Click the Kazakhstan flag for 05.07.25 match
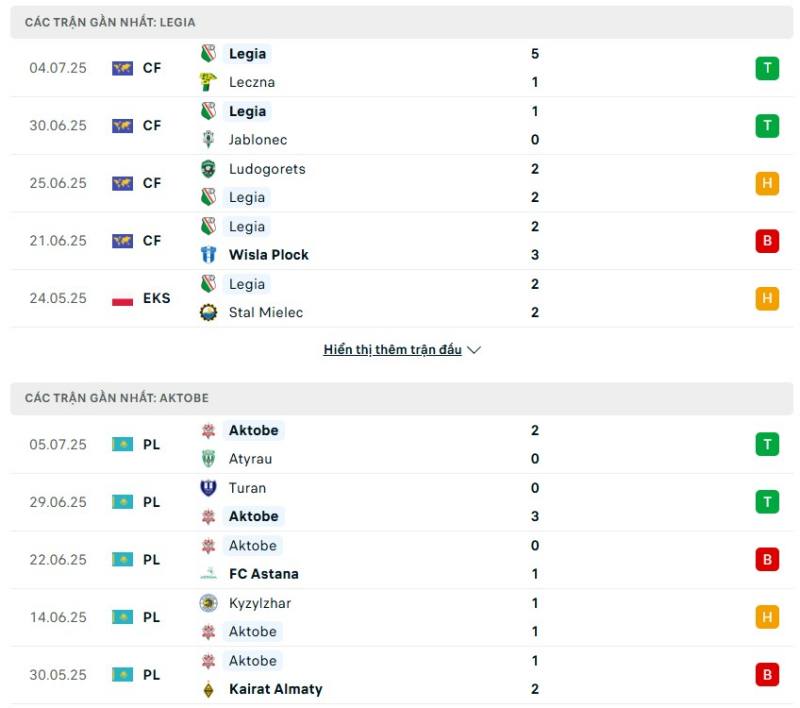The width and height of the screenshot is (800, 708). coord(122,444)
